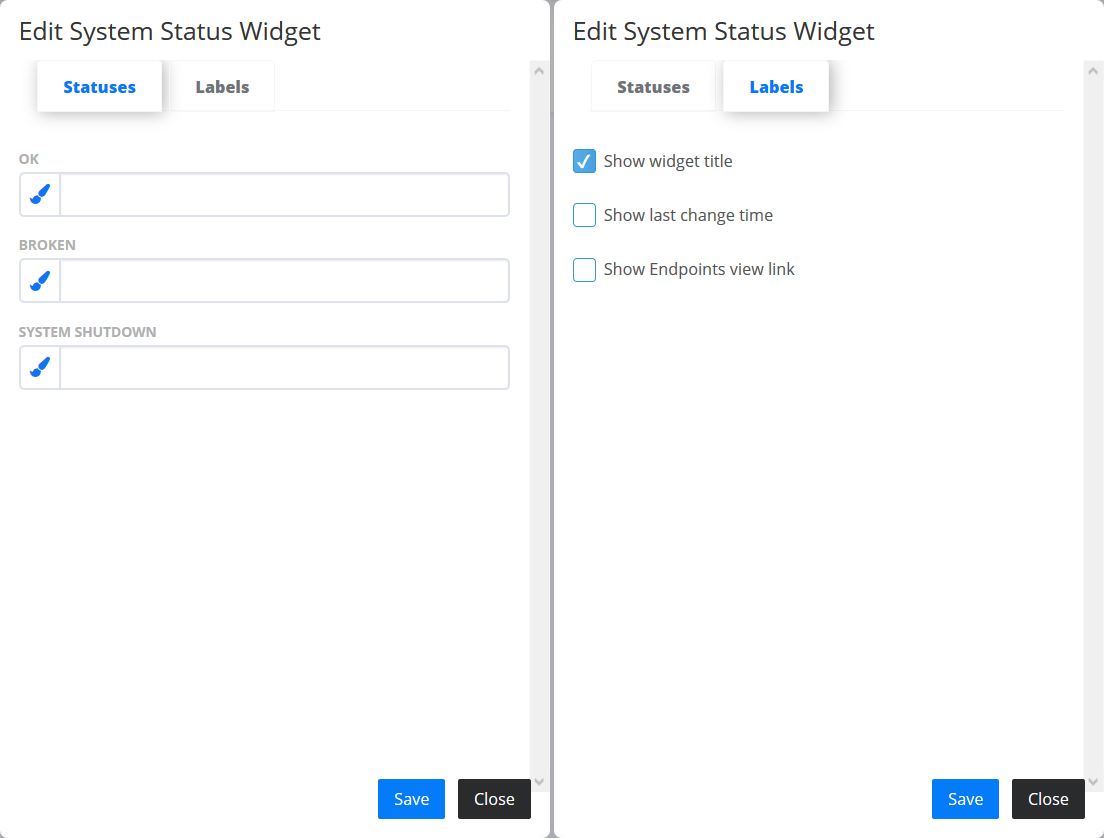Open the color brush for BROKEN status
The width and height of the screenshot is (1104, 838).
point(40,281)
